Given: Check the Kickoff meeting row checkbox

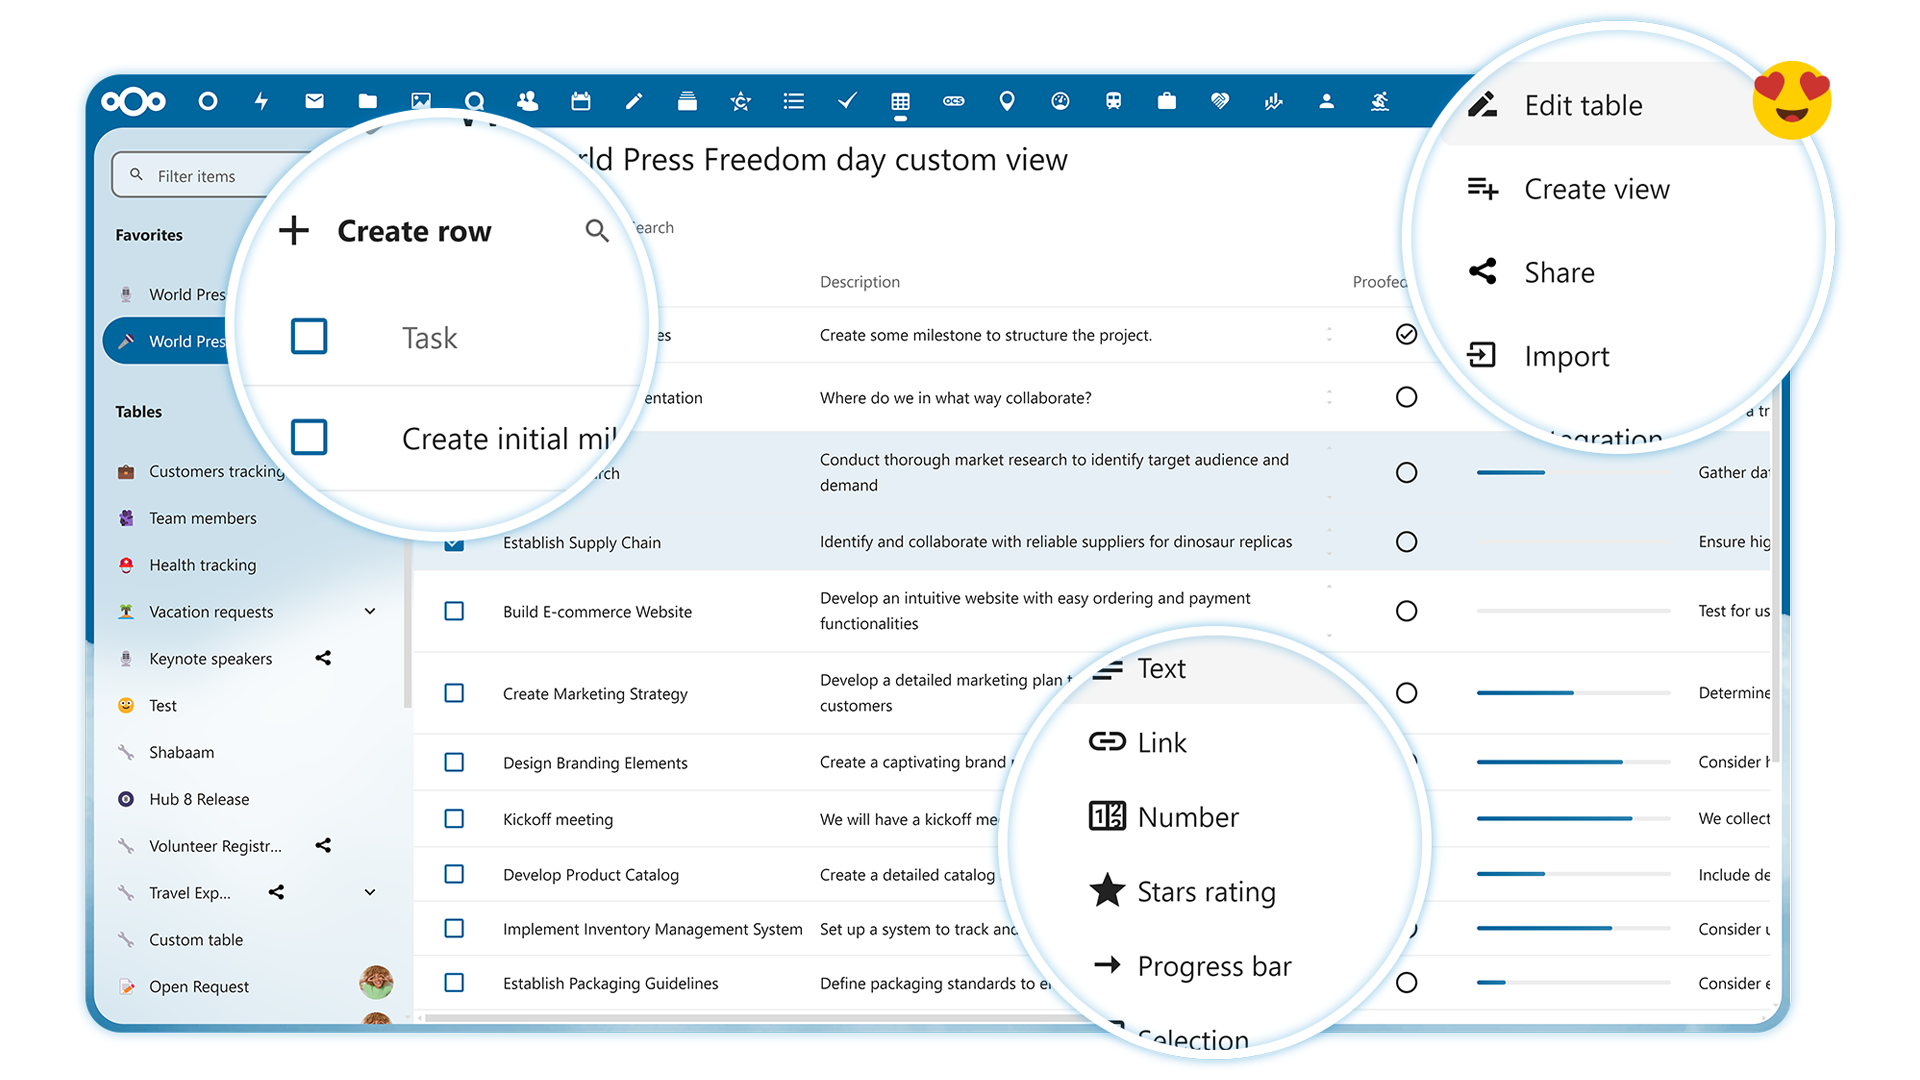Looking at the screenshot, I should (x=454, y=819).
